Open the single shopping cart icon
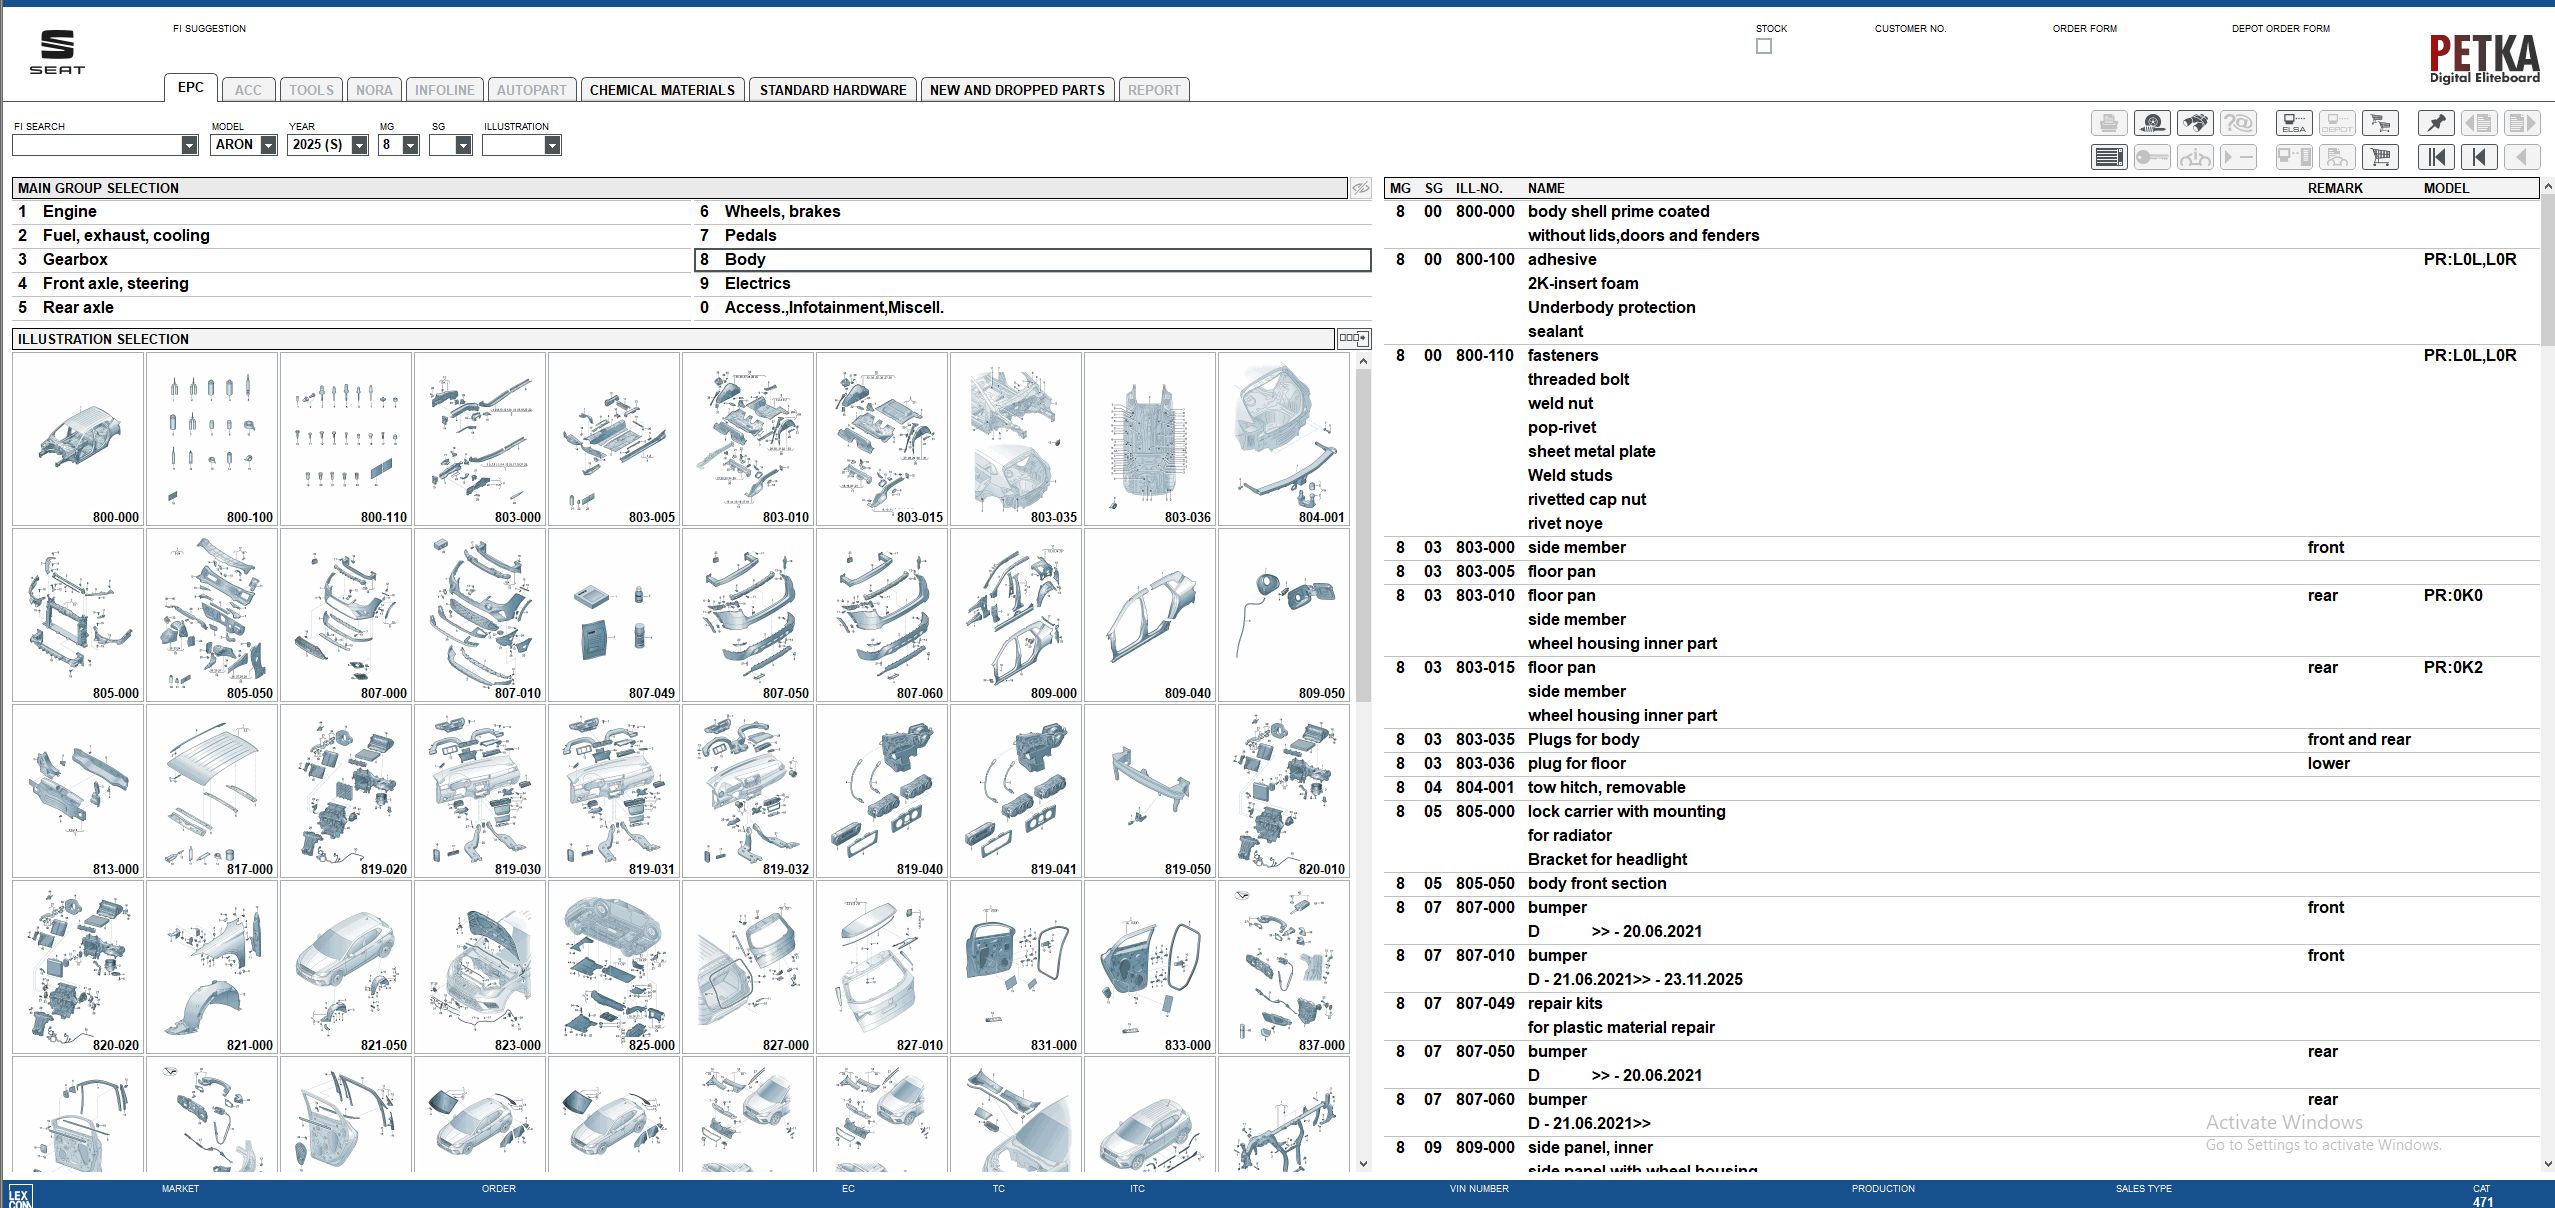 coord(2380,157)
